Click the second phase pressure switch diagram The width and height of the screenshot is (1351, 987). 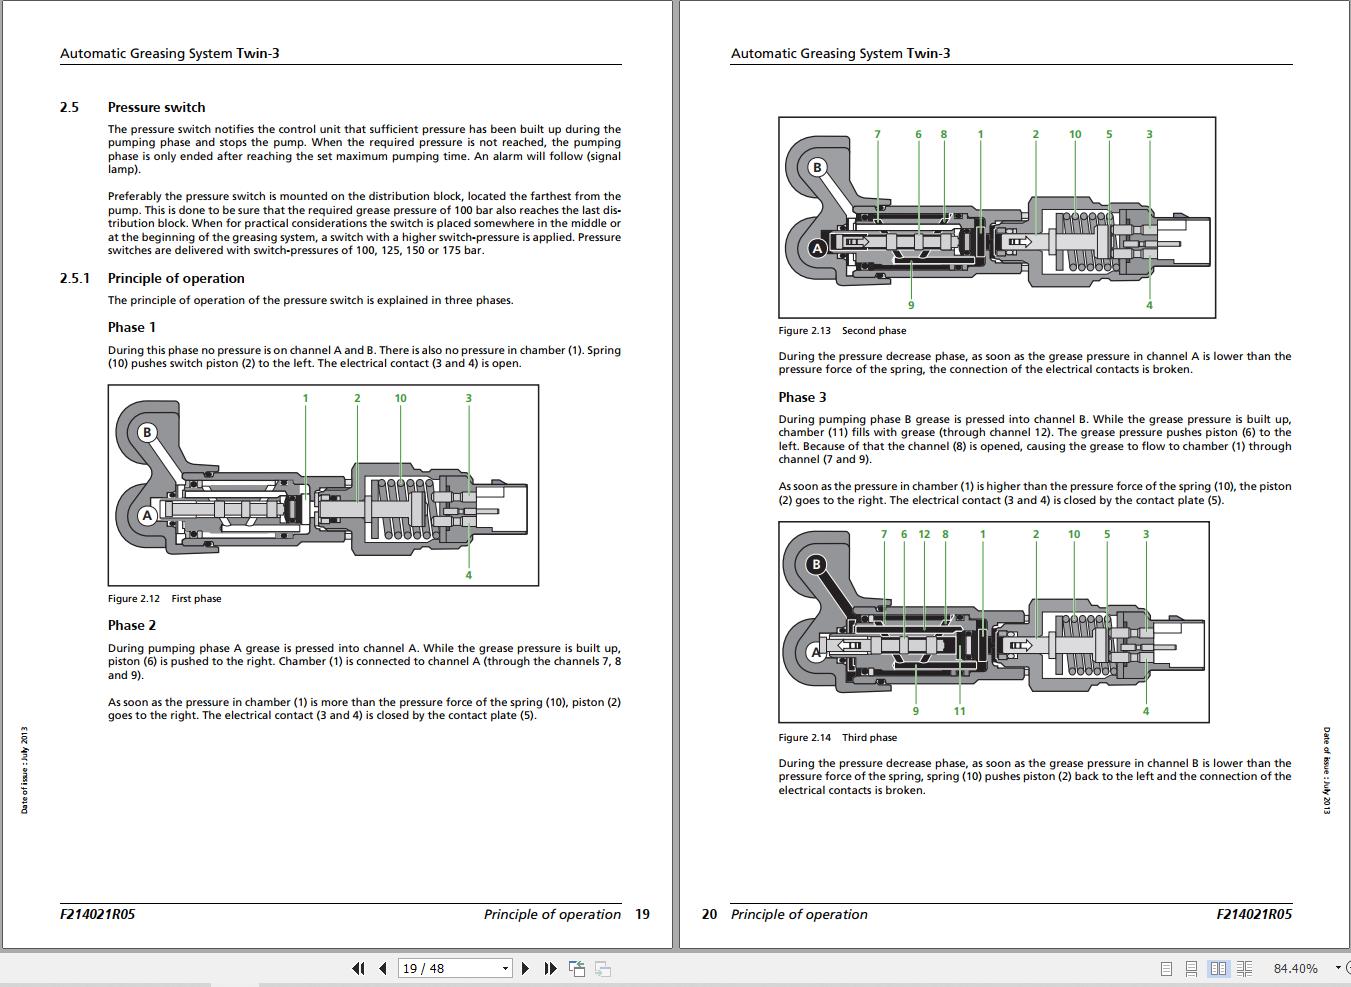(997, 218)
